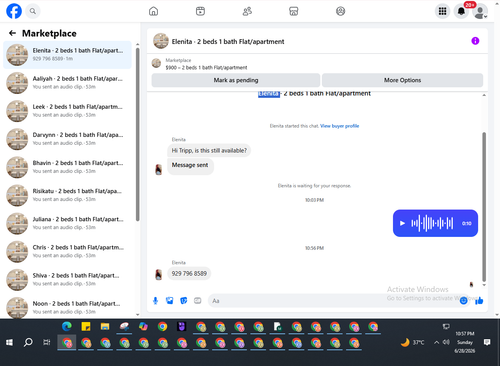Click Elenita's avatar beside phone number

[158, 274]
